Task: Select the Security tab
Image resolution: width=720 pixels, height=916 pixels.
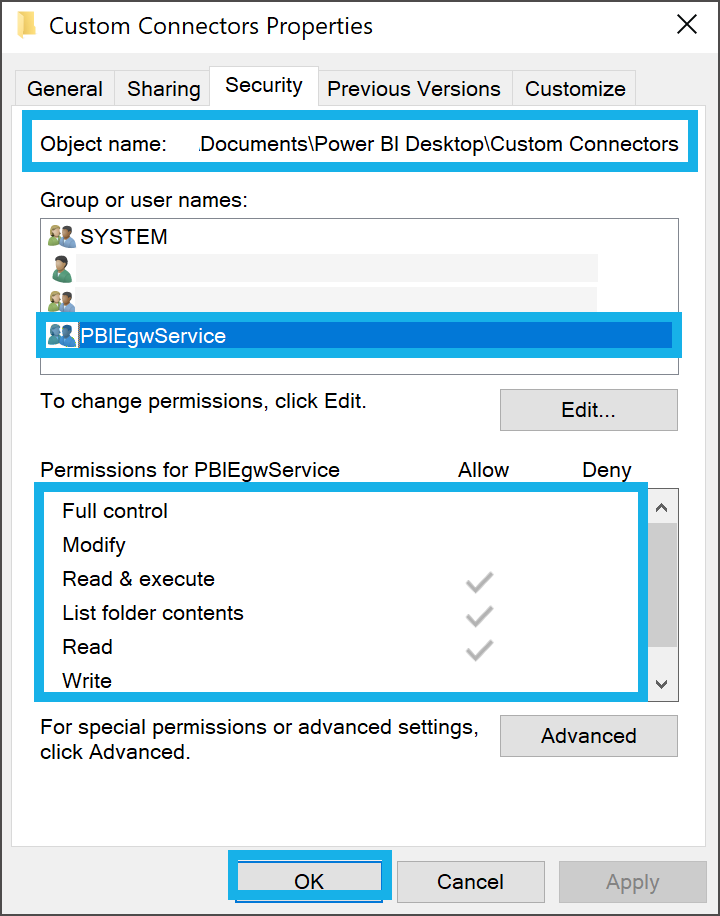Action: 264,85
